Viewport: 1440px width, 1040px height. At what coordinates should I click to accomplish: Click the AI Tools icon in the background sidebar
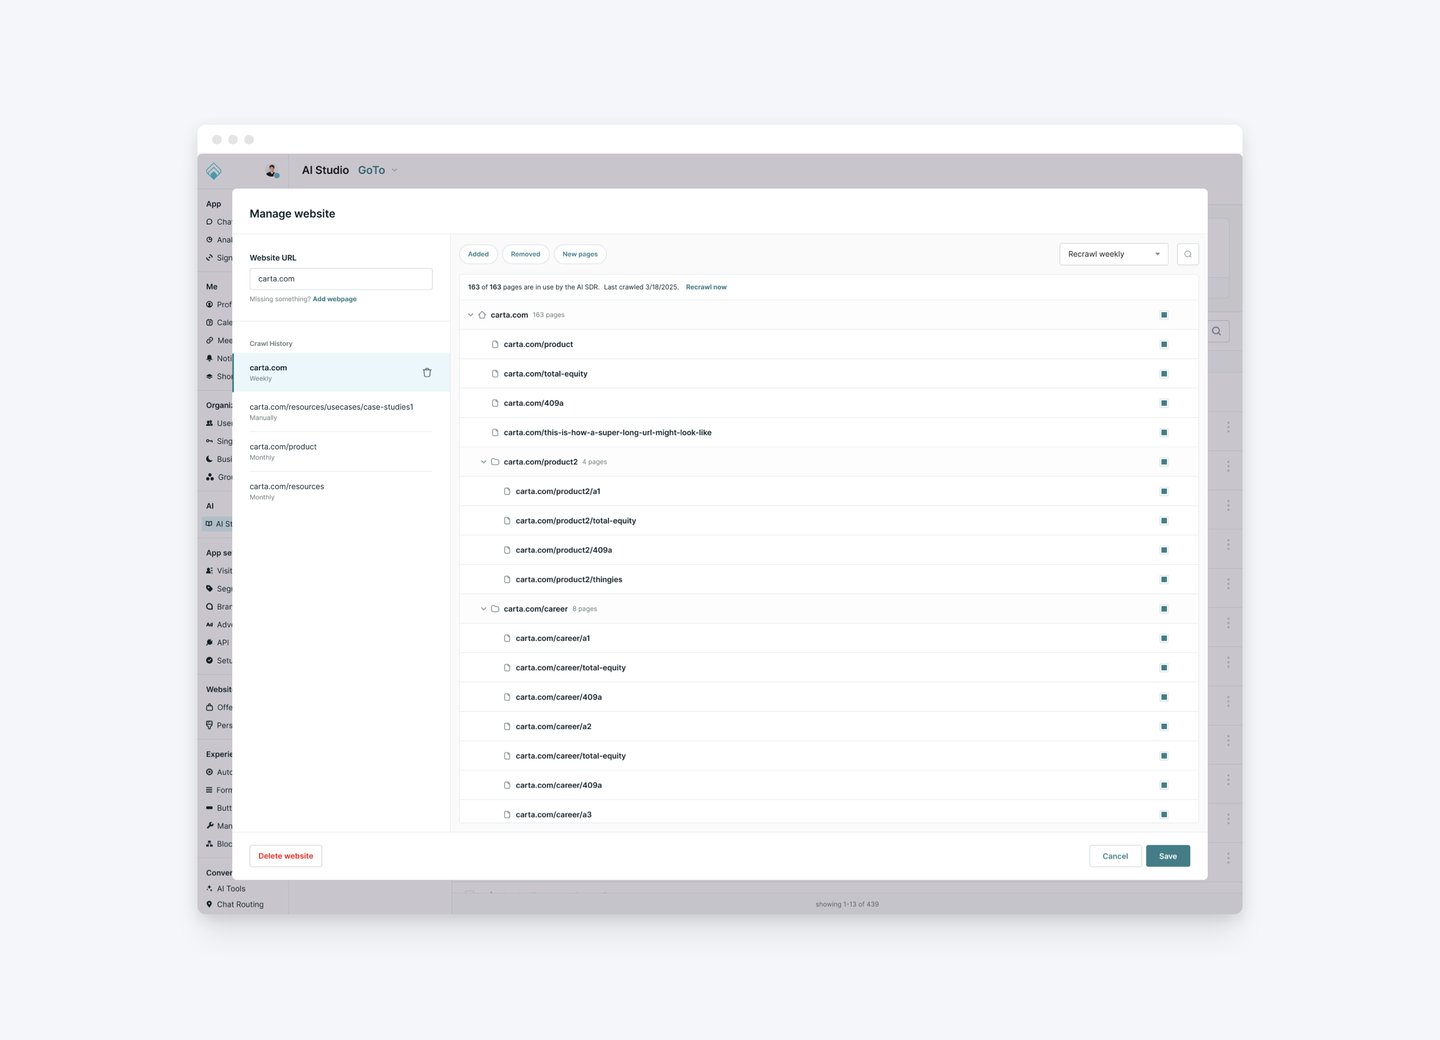(x=210, y=888)
